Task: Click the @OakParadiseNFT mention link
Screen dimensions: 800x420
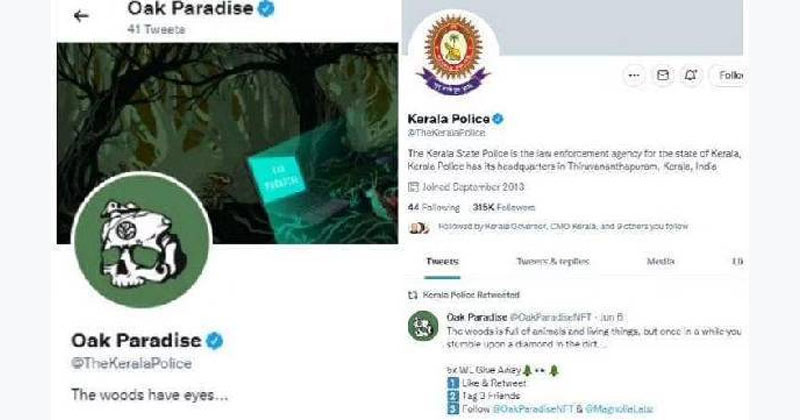Action: 533,409
